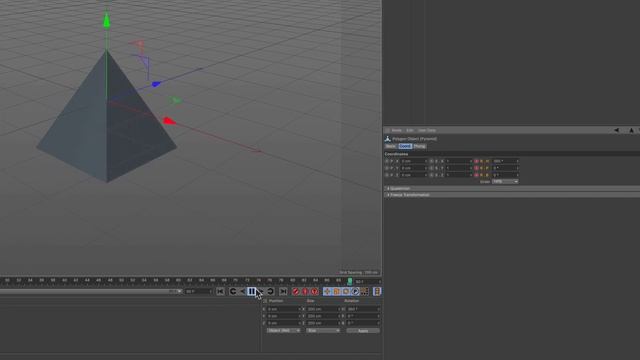Screen dimensions: 640x360
Task: Click Rotation P field in Coordinate Manager
Action: (363, 316)
